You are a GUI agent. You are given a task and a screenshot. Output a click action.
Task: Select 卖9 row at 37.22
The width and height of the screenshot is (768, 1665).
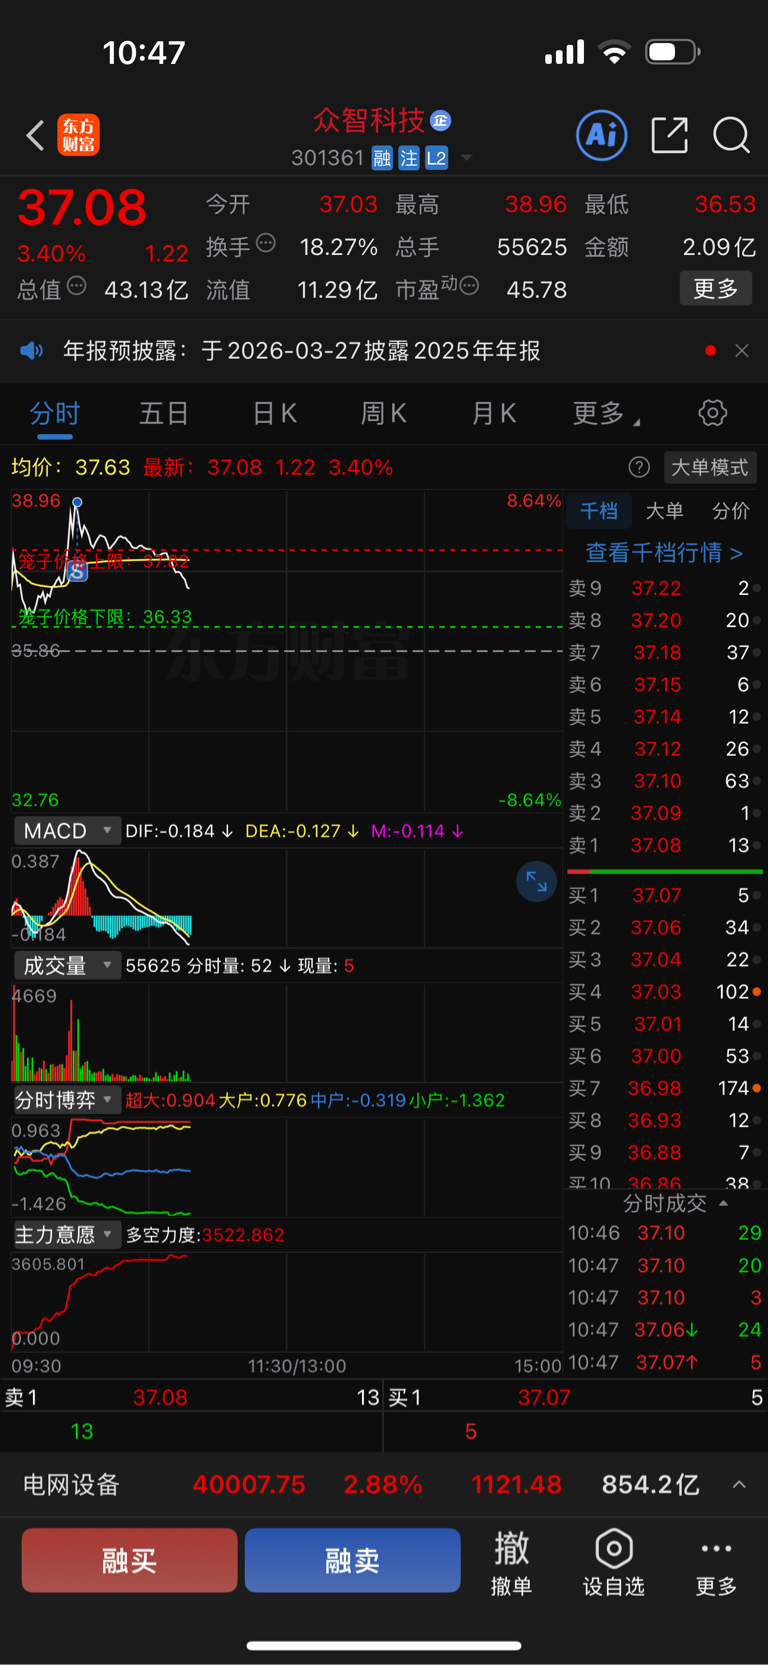[x=664, y=588]
